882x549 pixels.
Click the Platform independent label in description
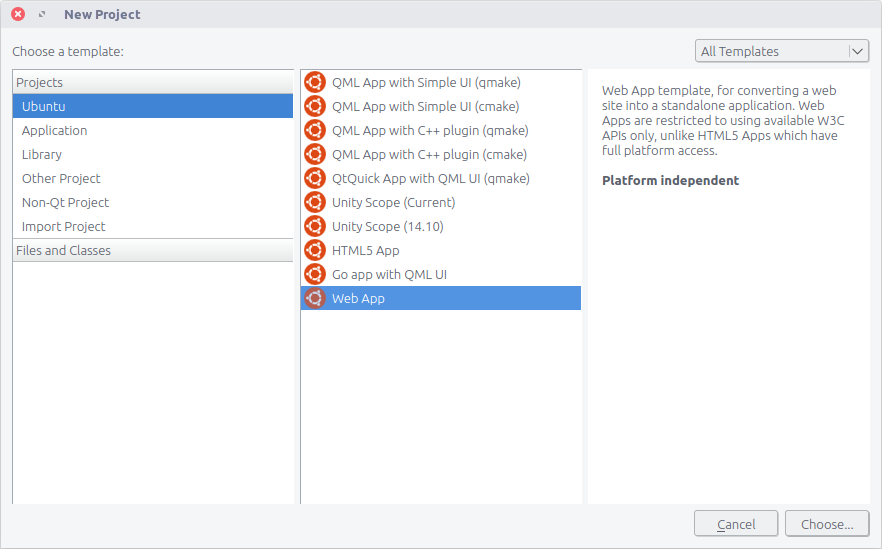tap(670, 181)
